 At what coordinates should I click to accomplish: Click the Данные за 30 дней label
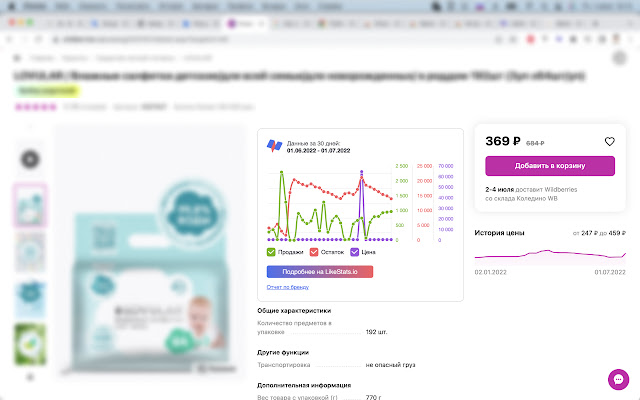[313, 143]
